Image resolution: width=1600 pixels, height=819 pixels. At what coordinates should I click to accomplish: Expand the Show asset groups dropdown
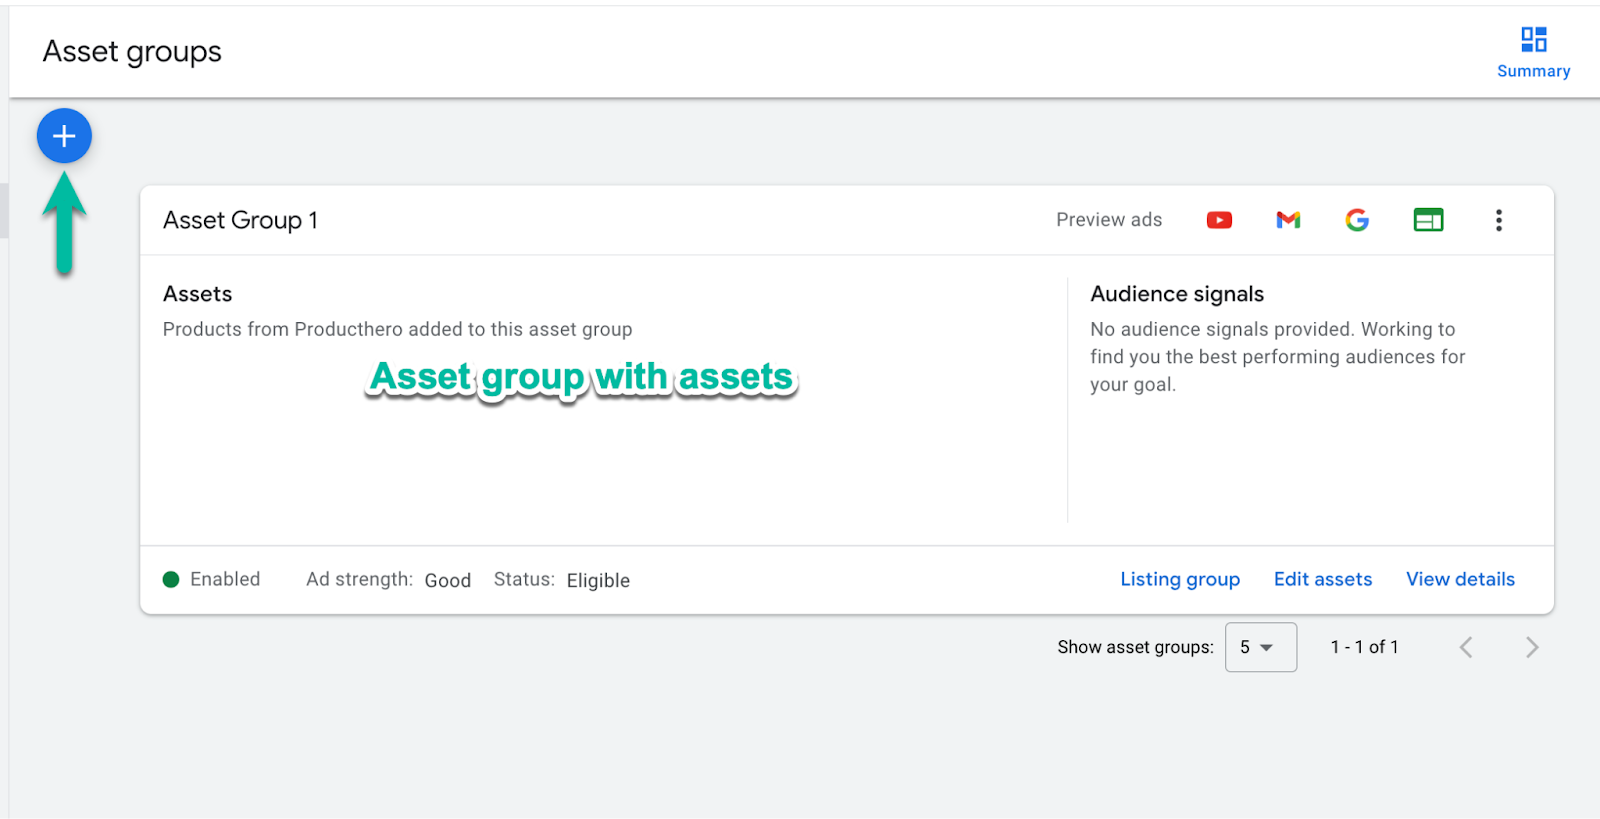[x=1260, y=647]
